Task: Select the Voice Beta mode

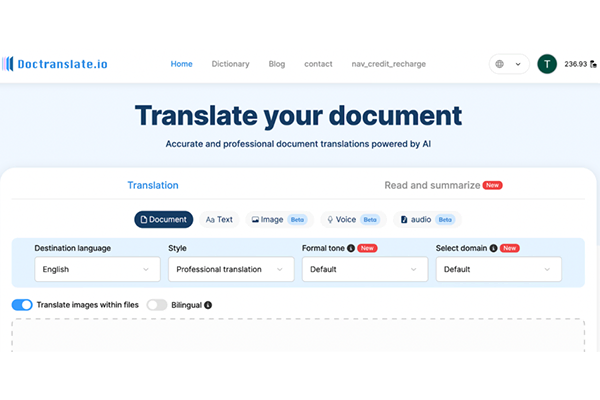Action: click(x=353, y=219)
